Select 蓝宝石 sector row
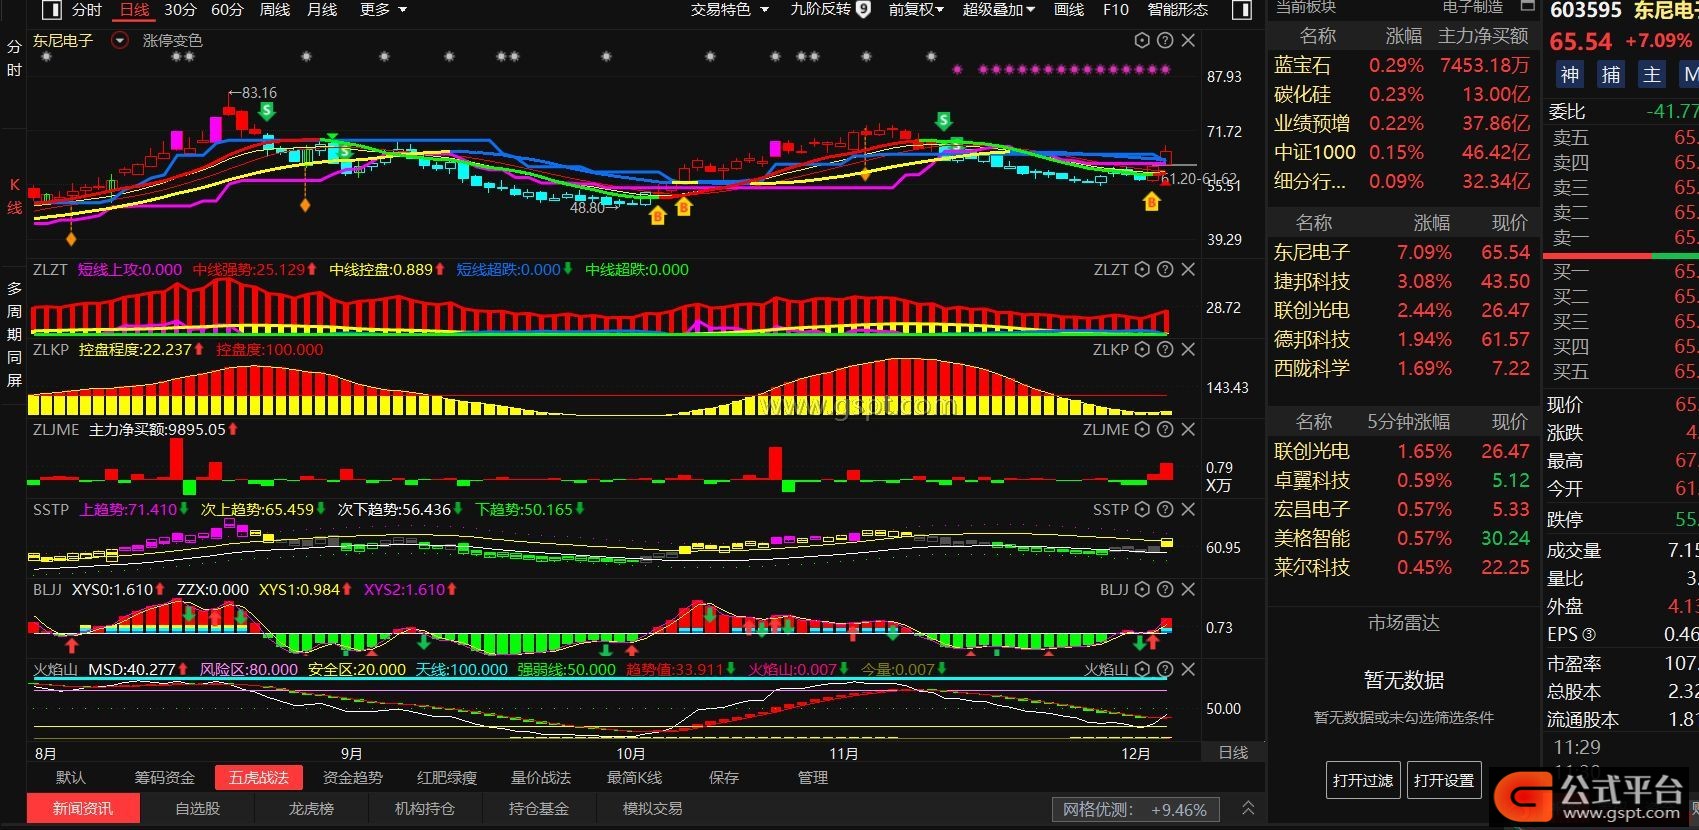The height and width of the screenshot is (830, 1699). pos(1402,65)
